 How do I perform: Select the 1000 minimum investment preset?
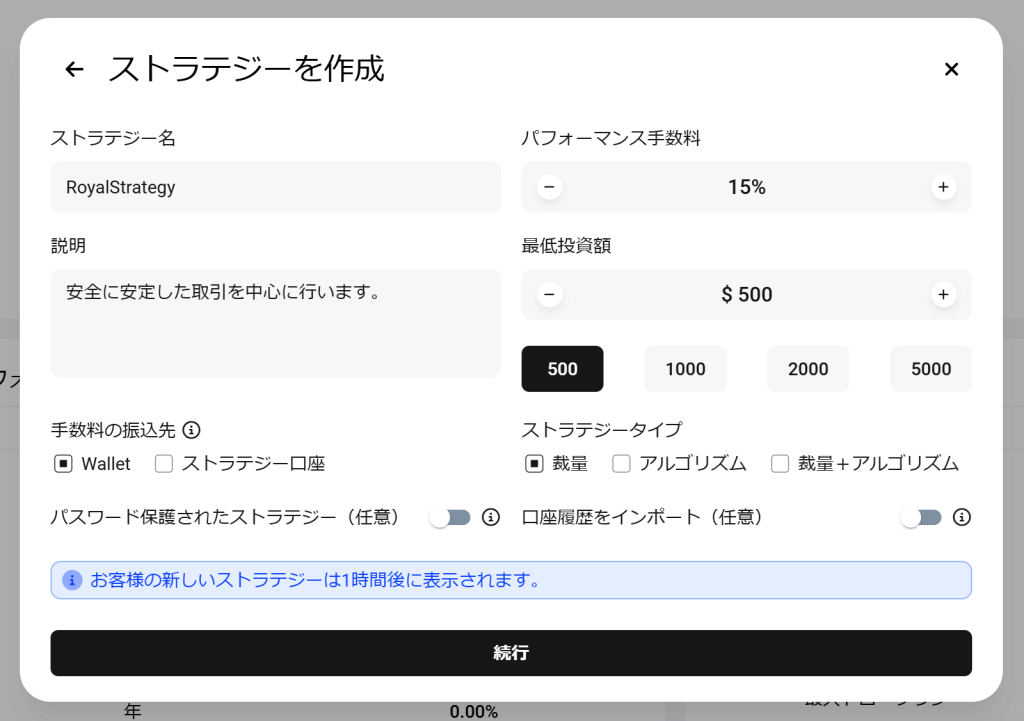click(x=685, y=369)
